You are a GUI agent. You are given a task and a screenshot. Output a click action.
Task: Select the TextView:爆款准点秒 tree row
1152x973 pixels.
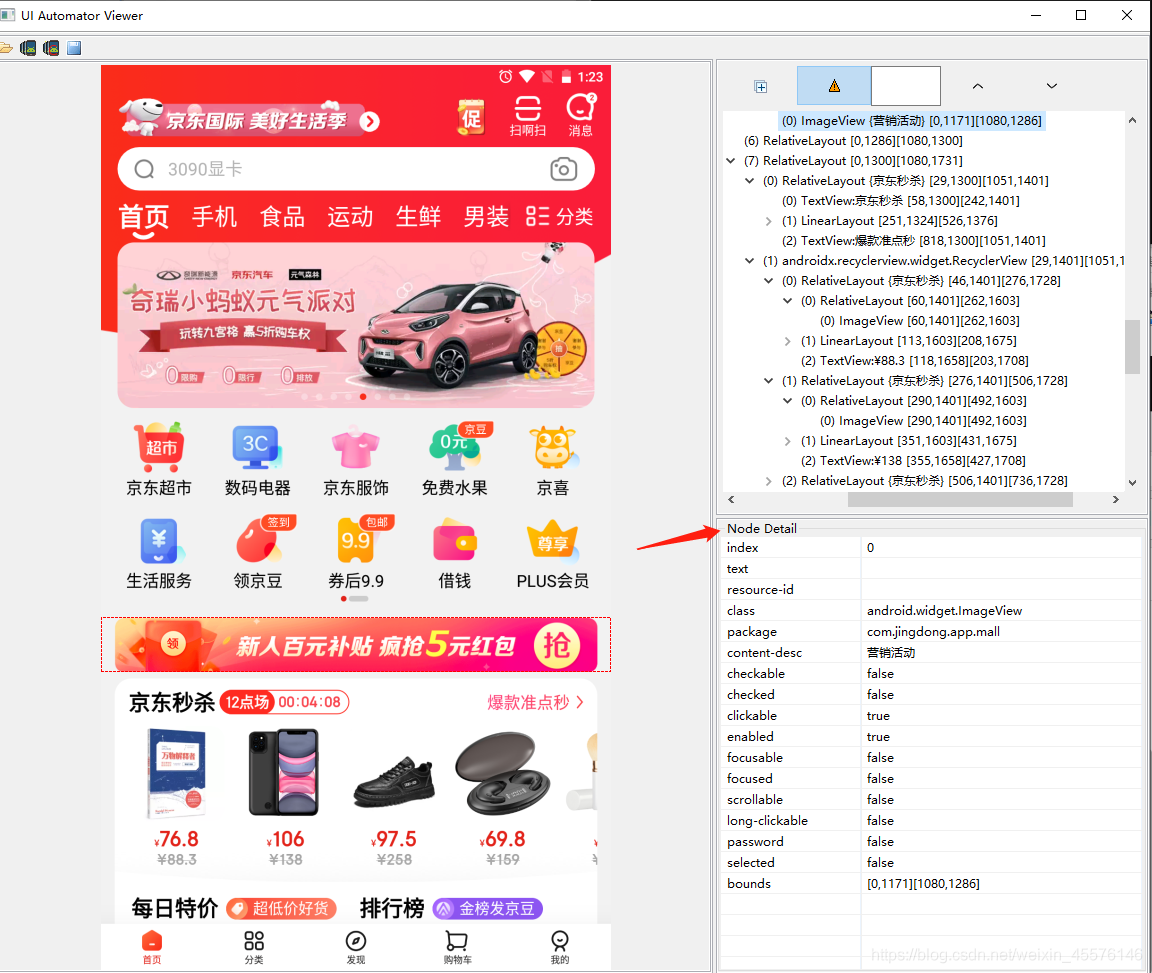[x=913, y=240]
